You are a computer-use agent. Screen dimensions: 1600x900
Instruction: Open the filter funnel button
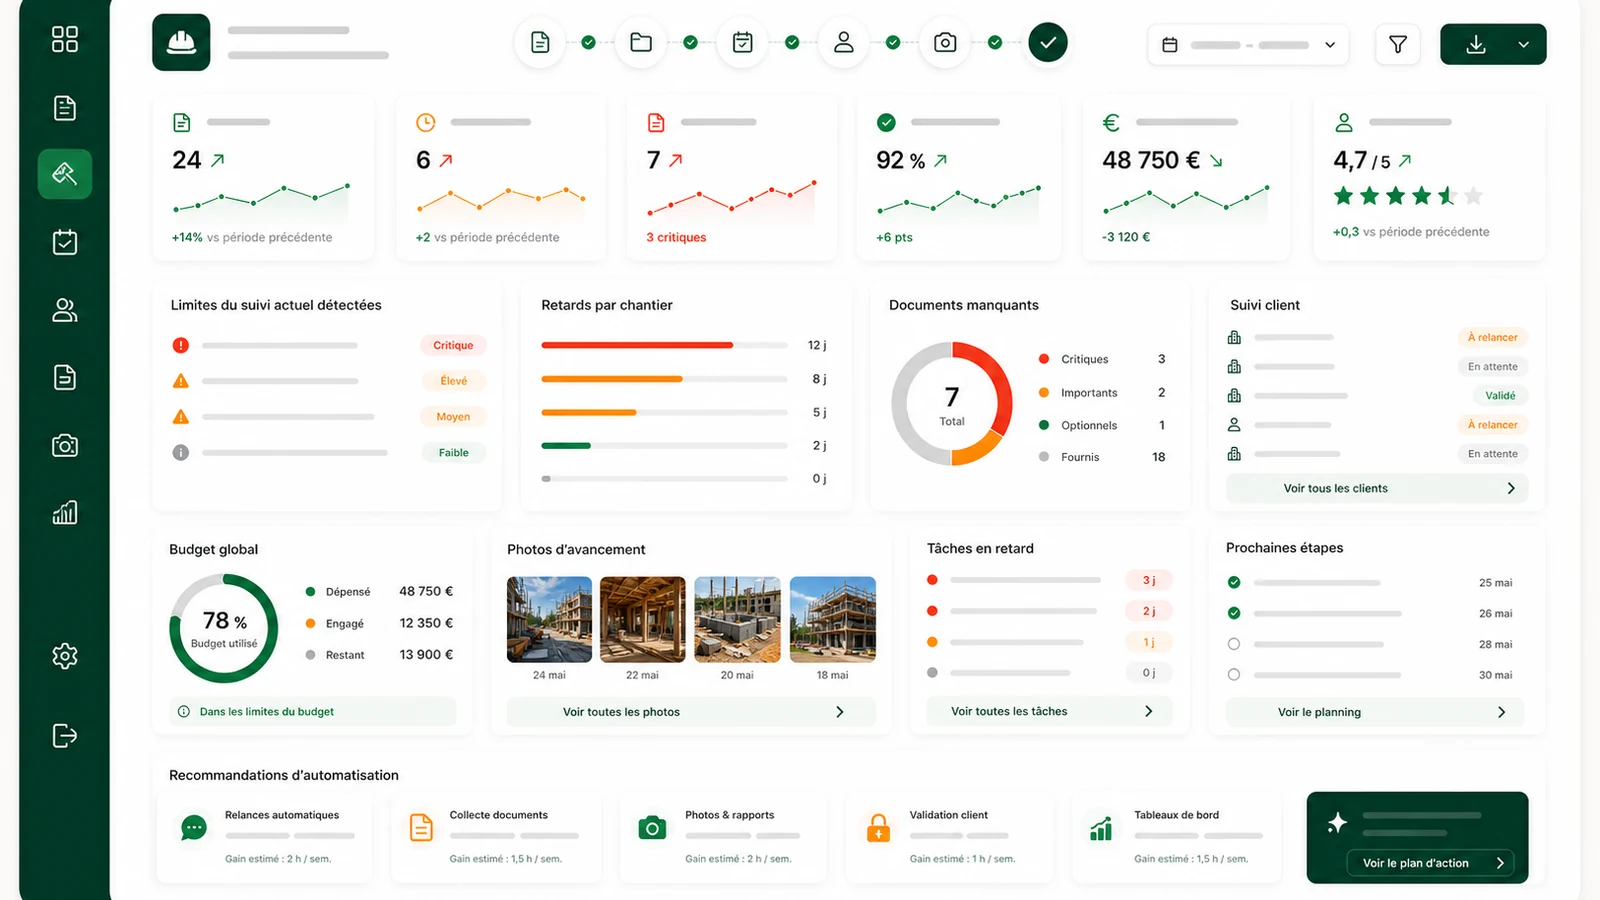tap(1398, 44)
